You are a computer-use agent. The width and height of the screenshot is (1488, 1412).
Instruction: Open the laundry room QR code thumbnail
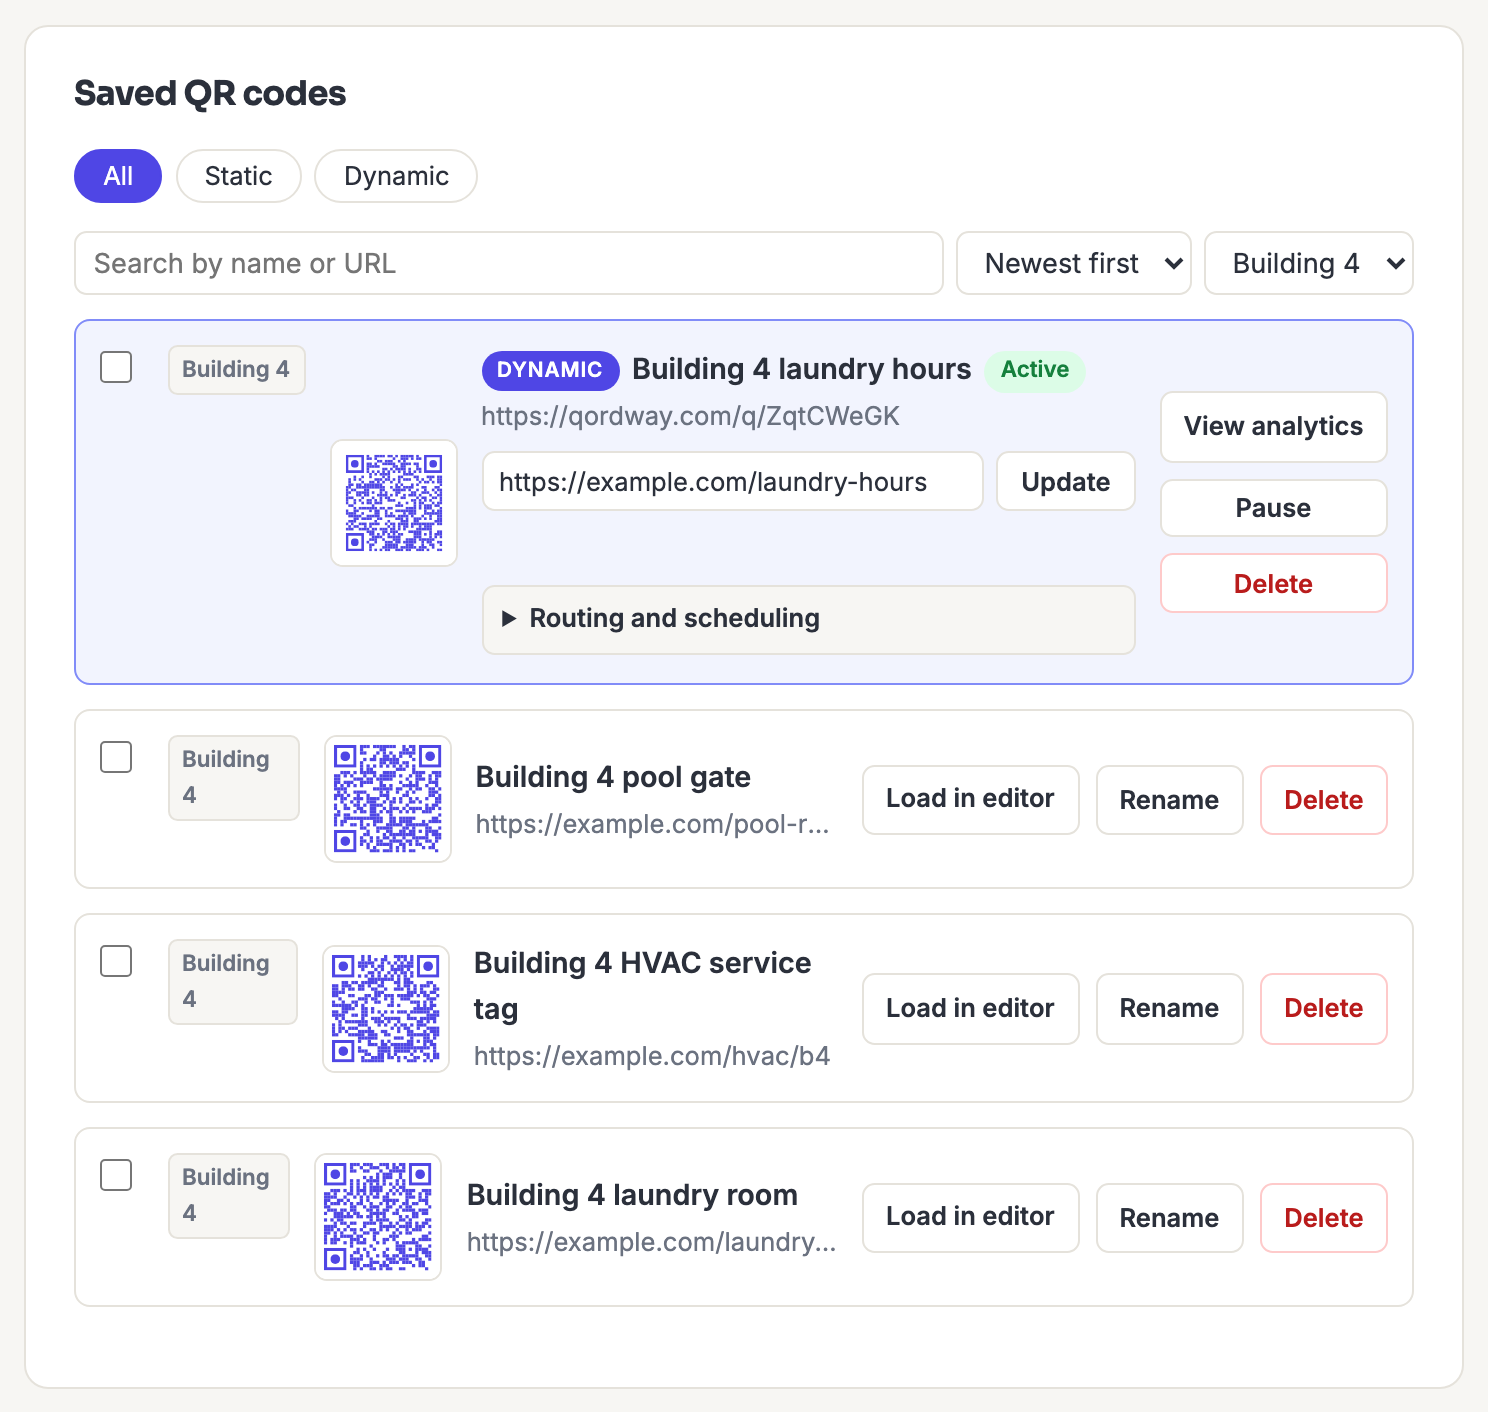coord(378,1217)
